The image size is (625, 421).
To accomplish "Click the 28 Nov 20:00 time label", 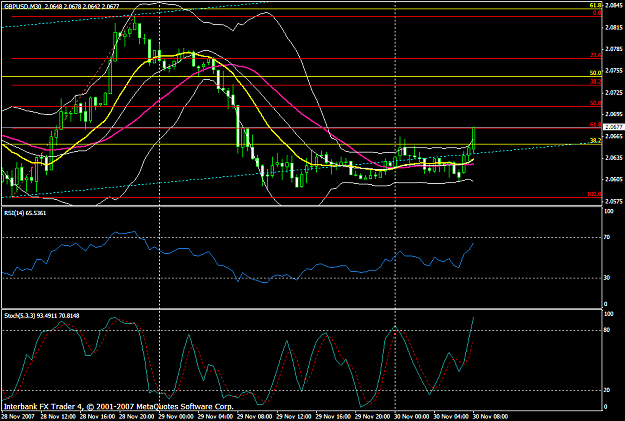I will pos(136,417).
